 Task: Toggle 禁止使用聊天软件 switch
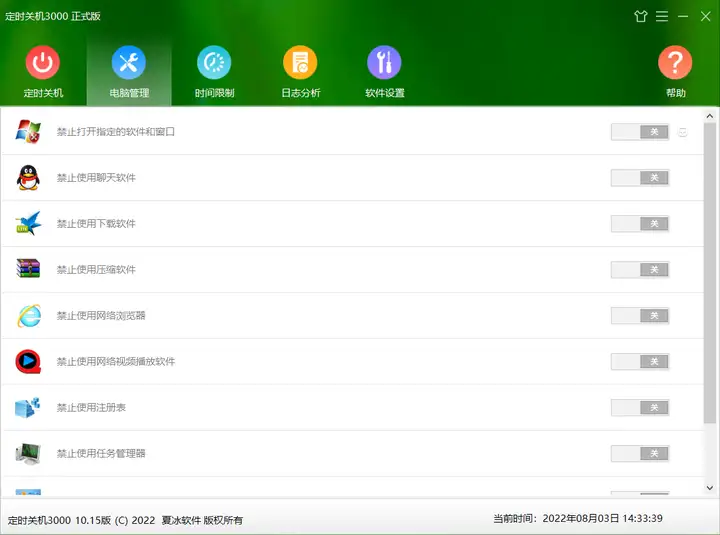[x=640, y=178]
